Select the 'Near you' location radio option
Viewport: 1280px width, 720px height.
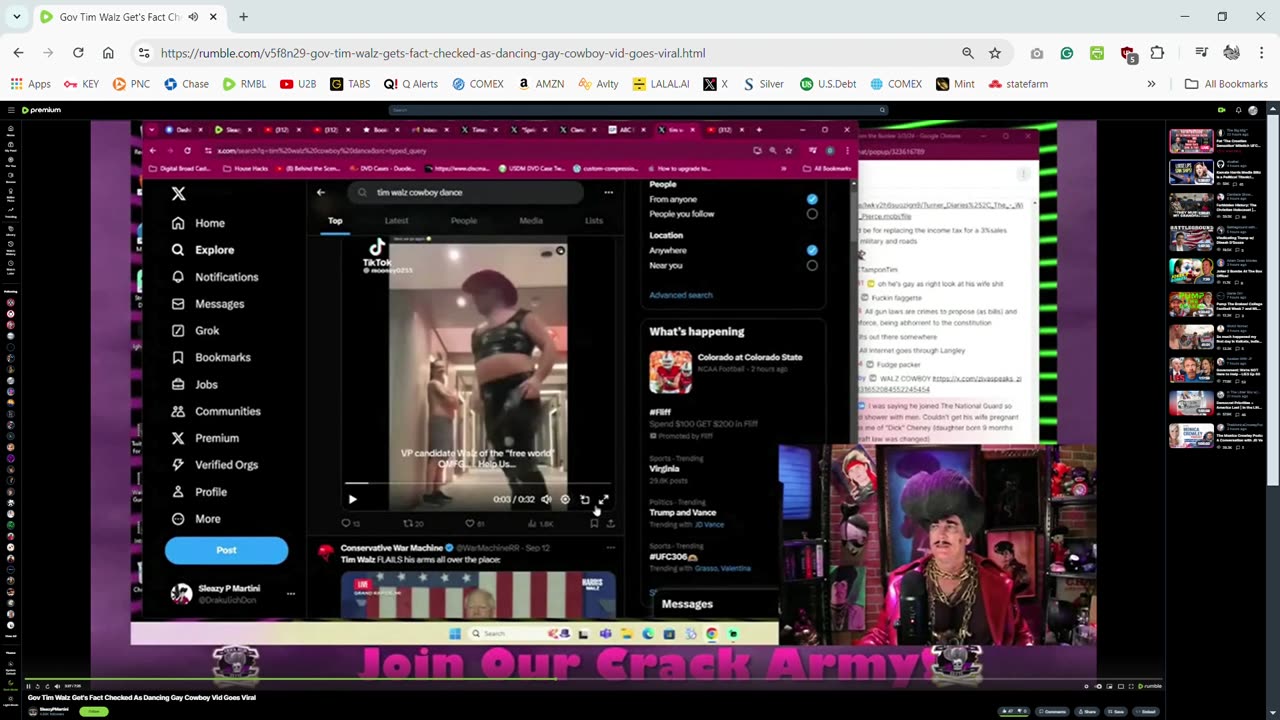[812, 265]
